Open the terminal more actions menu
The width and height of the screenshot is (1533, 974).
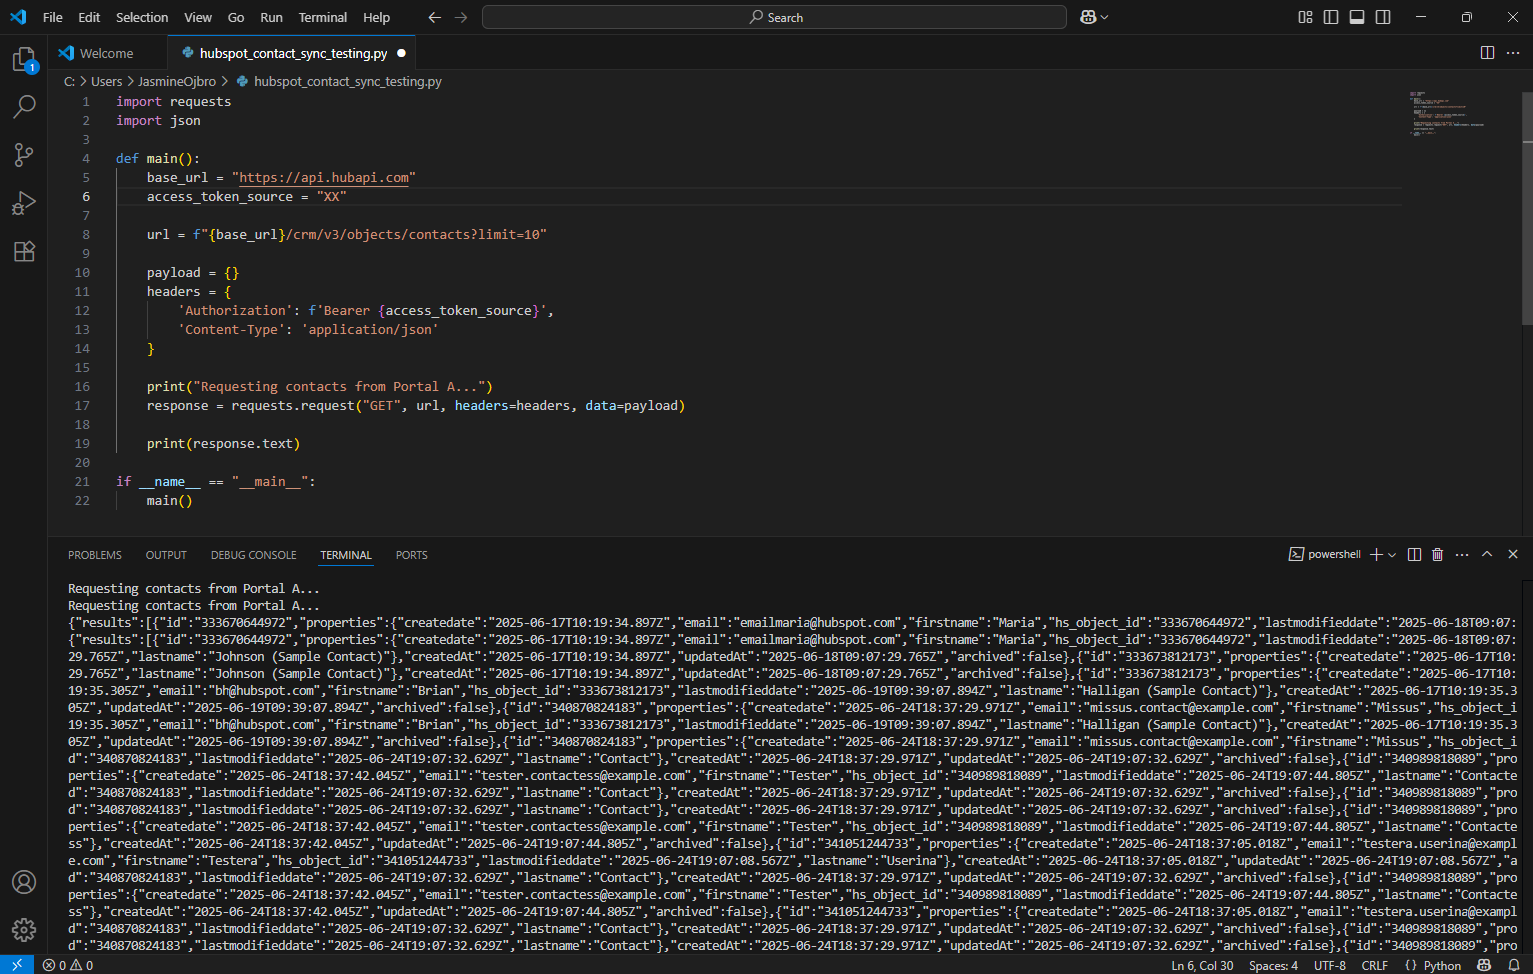click(x=1461, y=553)
